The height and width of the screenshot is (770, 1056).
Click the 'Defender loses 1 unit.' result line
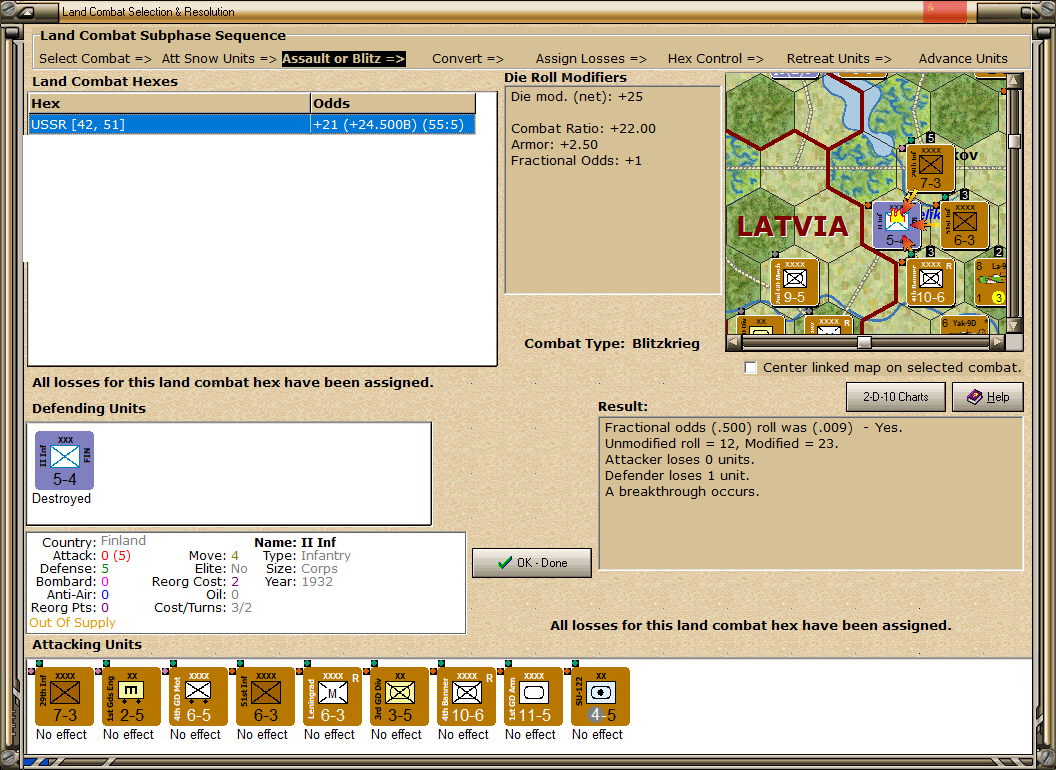(676, 476)
